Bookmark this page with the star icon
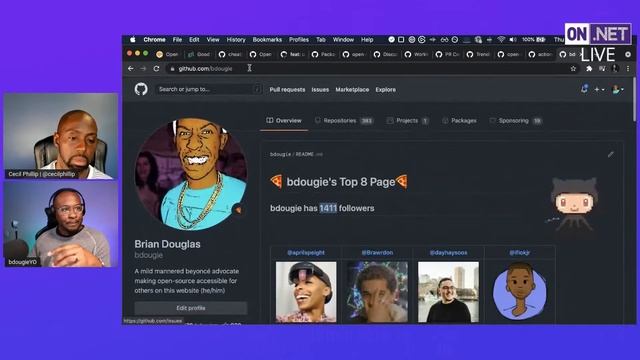Viewport: 640px width, 360px height. point(573,69)
